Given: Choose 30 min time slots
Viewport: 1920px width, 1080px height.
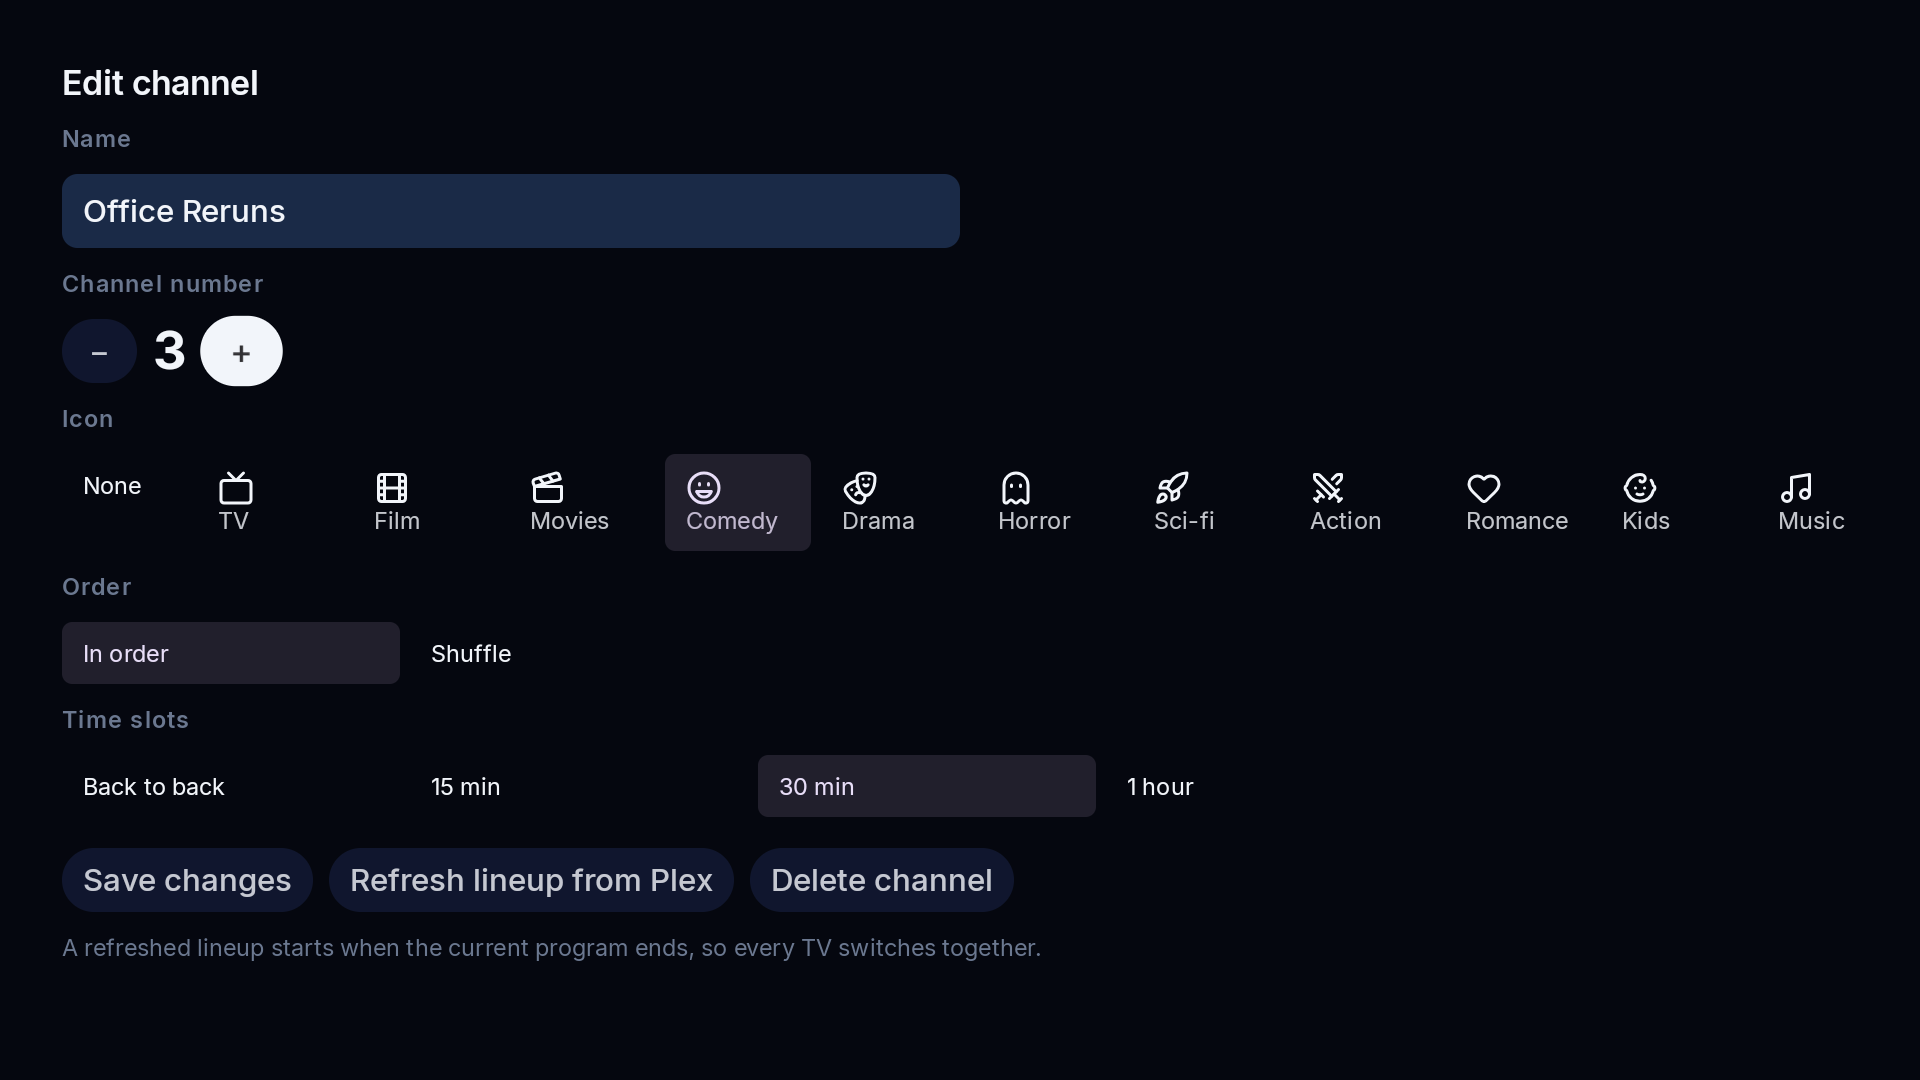Looking at the screenshot, I should coord(927,786).
